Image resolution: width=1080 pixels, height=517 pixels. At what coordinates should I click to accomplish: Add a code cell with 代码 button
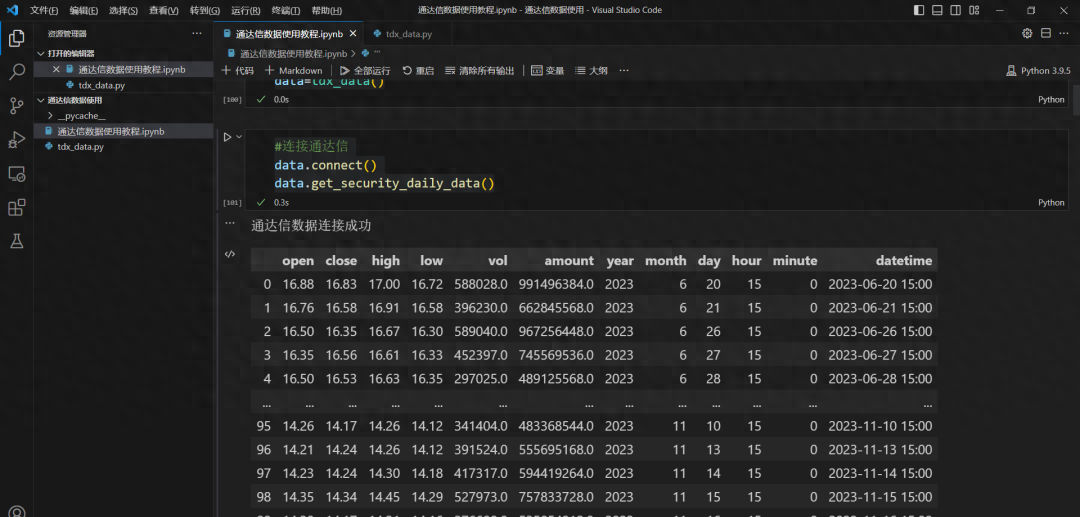point(238,70)
